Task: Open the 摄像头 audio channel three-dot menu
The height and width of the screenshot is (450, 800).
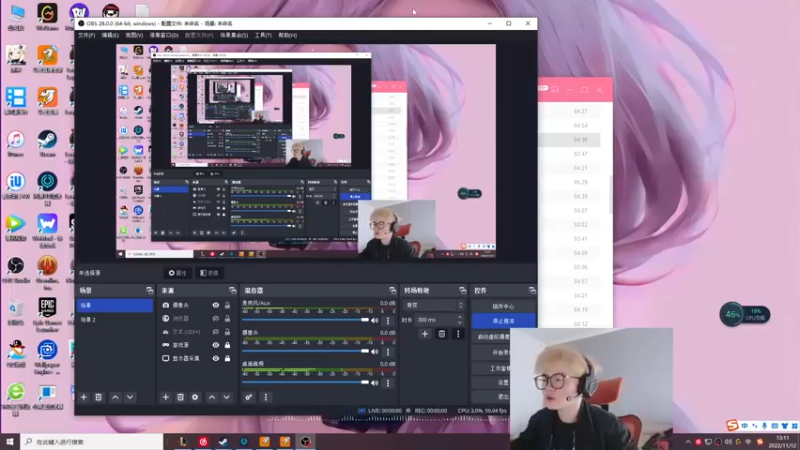Action: click(x=388, y=352)
